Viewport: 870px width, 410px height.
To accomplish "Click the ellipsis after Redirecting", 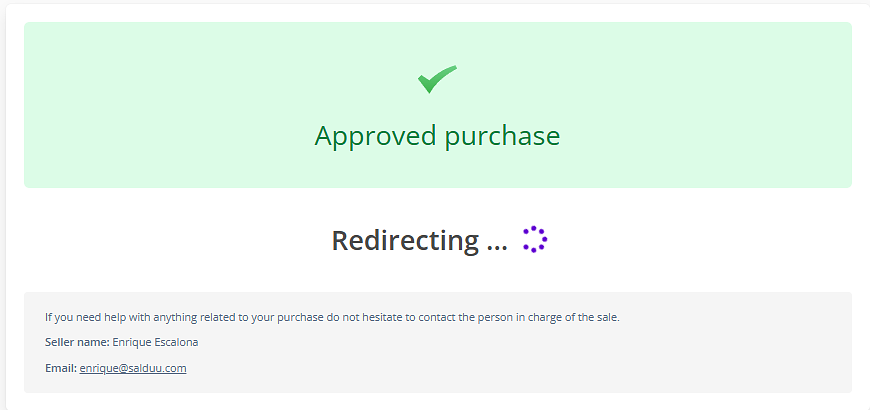I will (497, 241).
